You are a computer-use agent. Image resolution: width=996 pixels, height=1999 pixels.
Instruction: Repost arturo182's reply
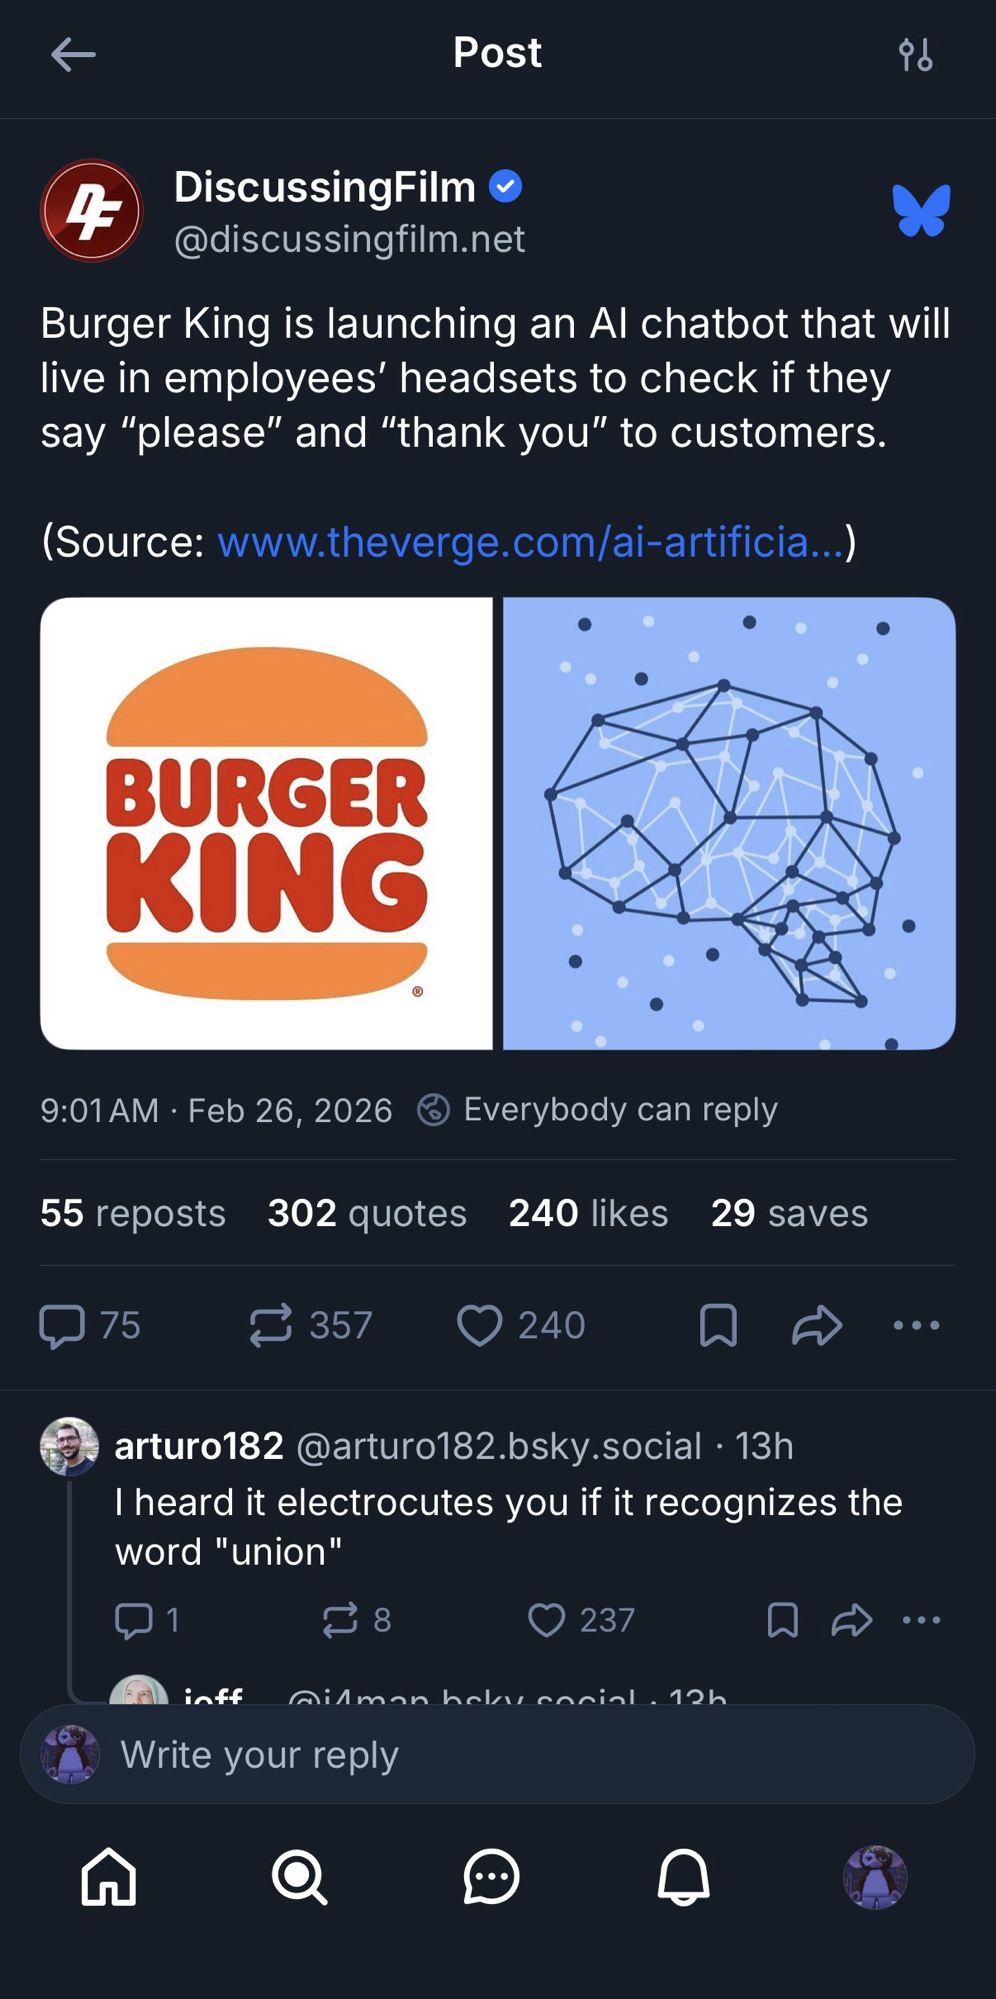tap(340, 1620)
